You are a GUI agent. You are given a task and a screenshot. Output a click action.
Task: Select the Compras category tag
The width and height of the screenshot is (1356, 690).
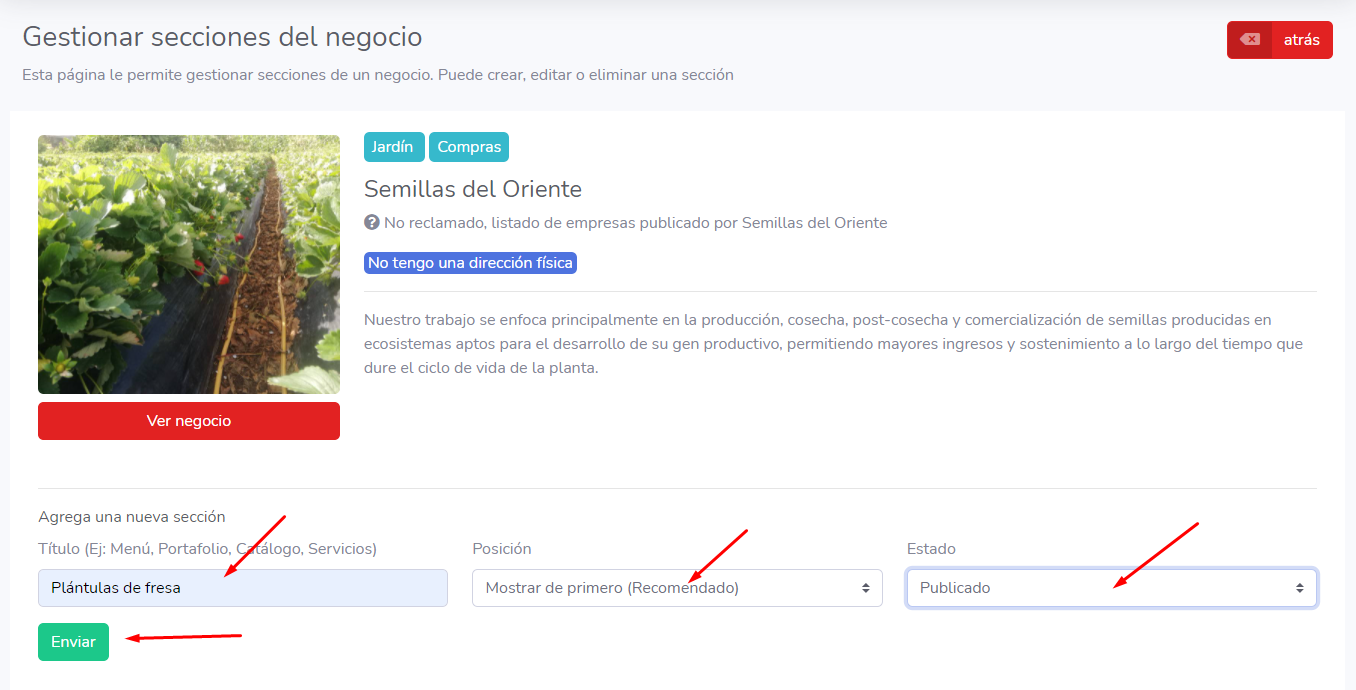tap(469, 147)
